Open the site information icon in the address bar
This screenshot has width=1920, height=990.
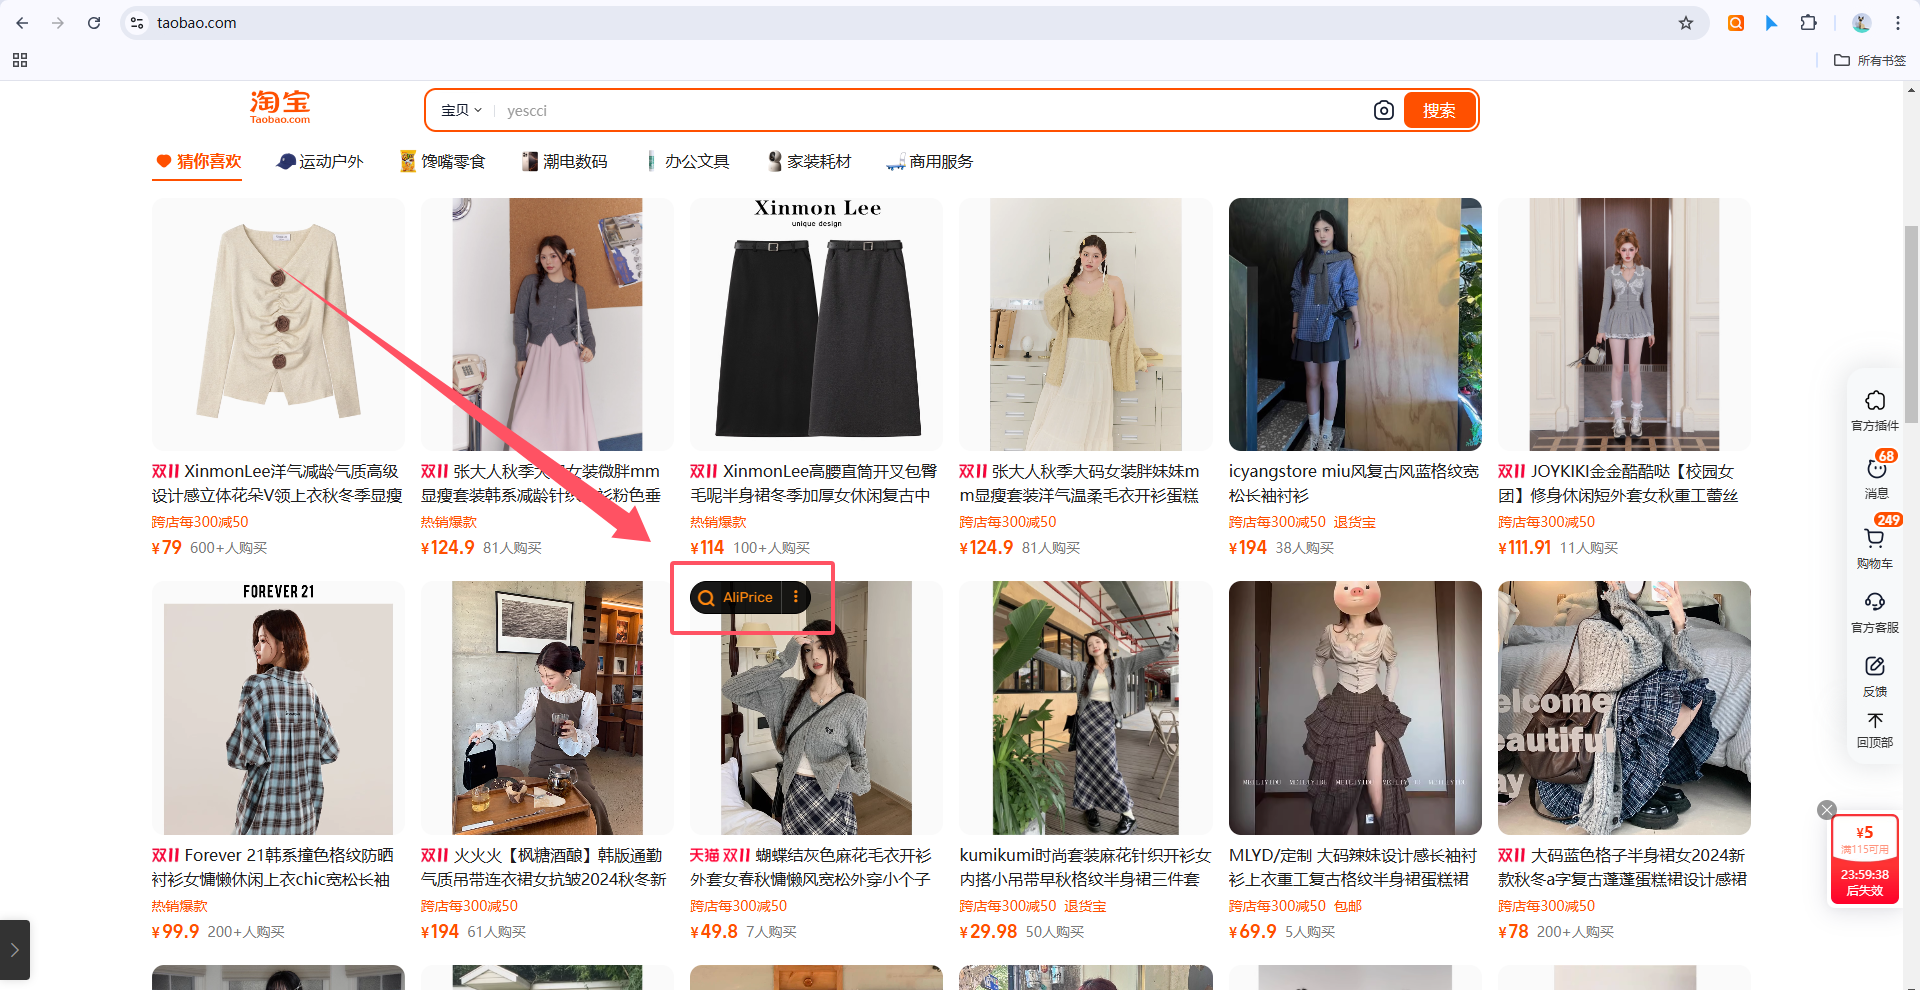click(x=137, y=22)
